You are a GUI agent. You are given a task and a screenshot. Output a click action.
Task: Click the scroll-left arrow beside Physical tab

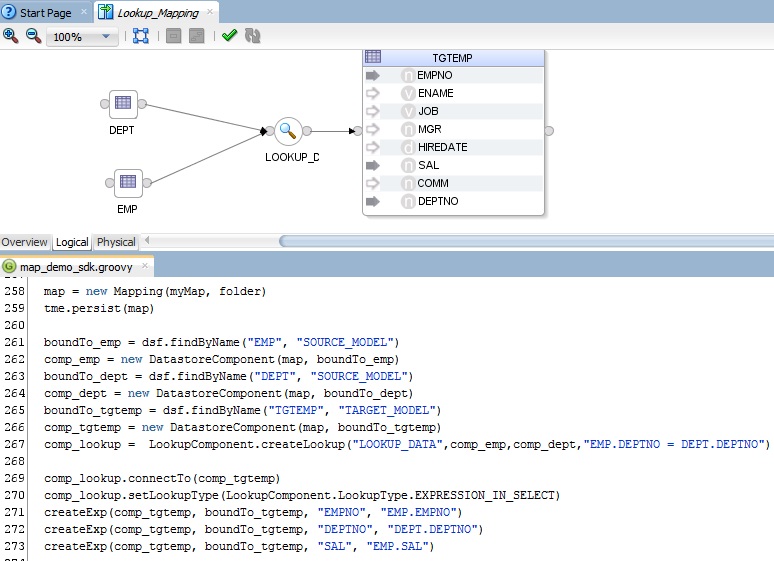pyautogui.click(x=148, y=241)
